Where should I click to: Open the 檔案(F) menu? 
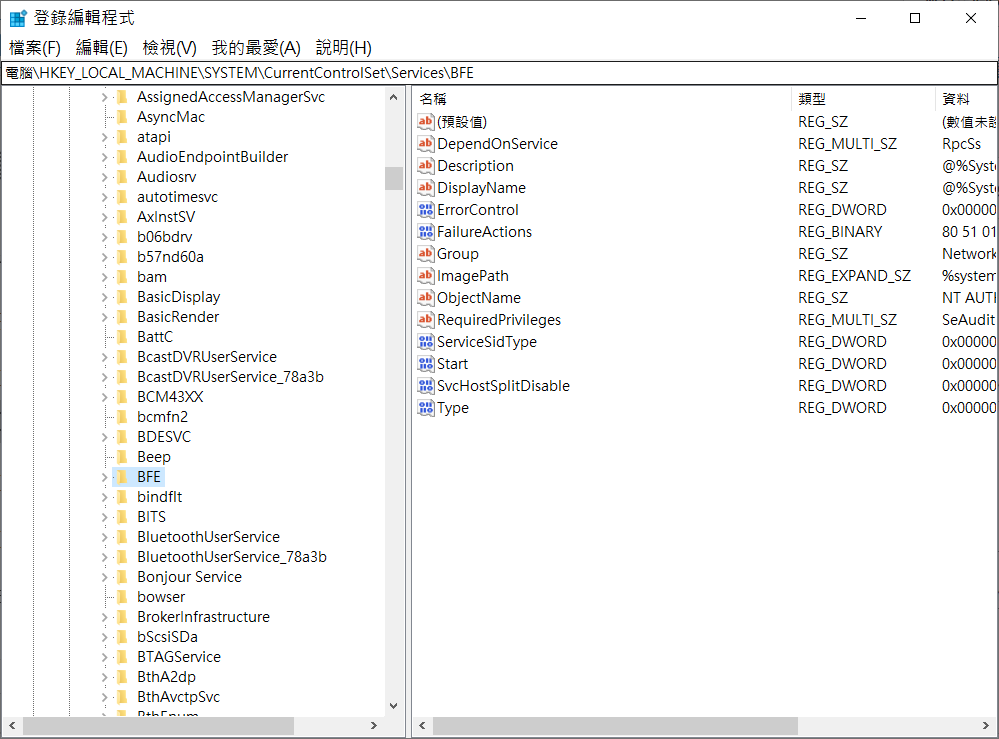[x=34, y=48]
